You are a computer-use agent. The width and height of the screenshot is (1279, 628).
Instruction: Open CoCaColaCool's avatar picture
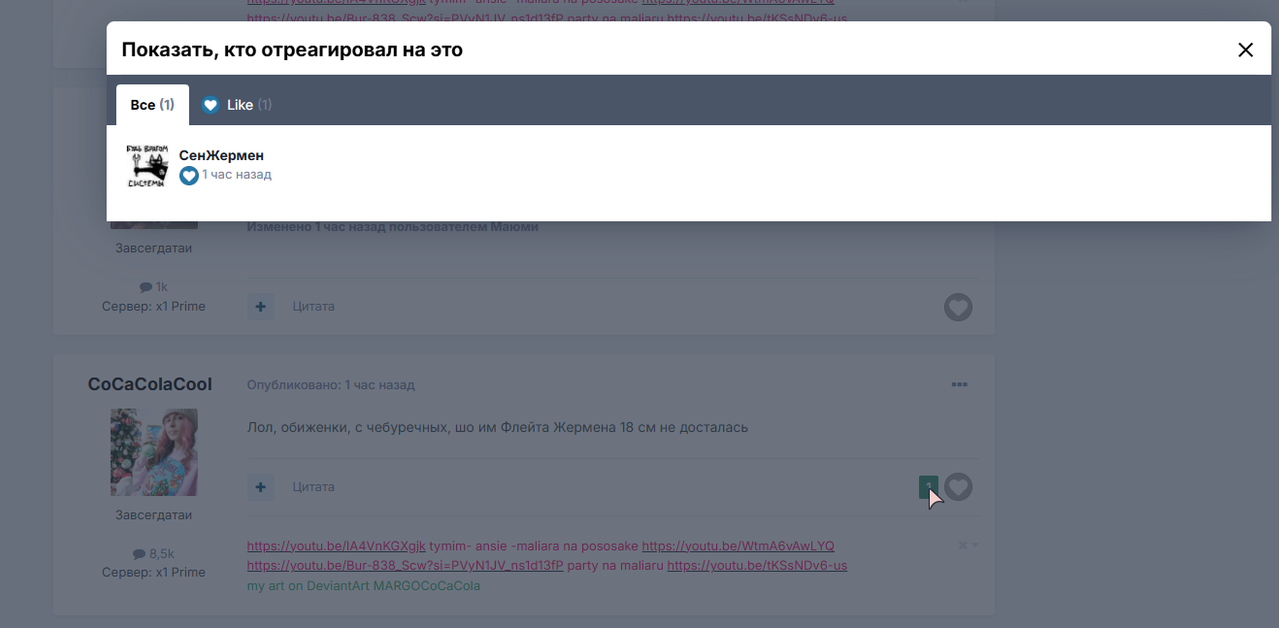pyautogui.click(x=153, y=452)
